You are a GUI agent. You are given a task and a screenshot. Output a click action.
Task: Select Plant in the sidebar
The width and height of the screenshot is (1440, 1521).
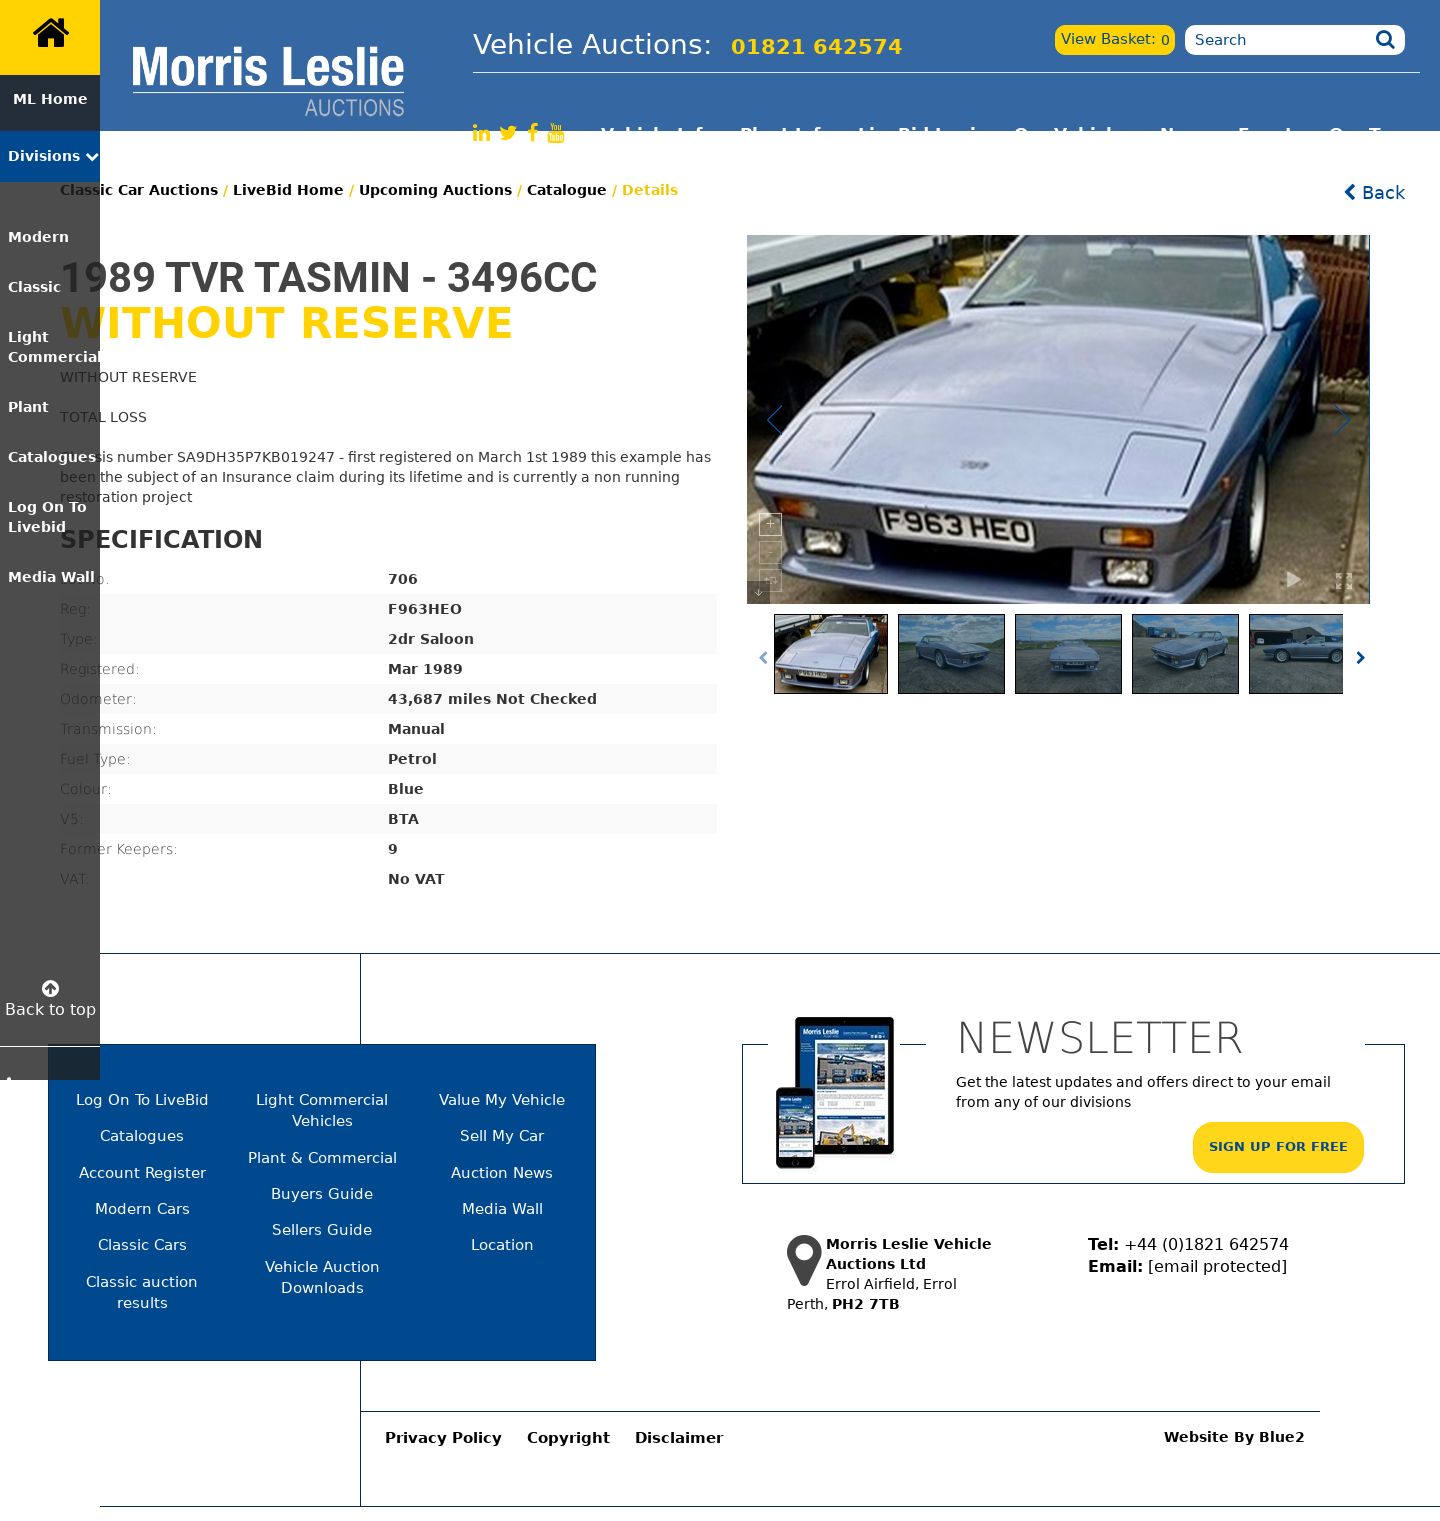[x=28, y=407]
